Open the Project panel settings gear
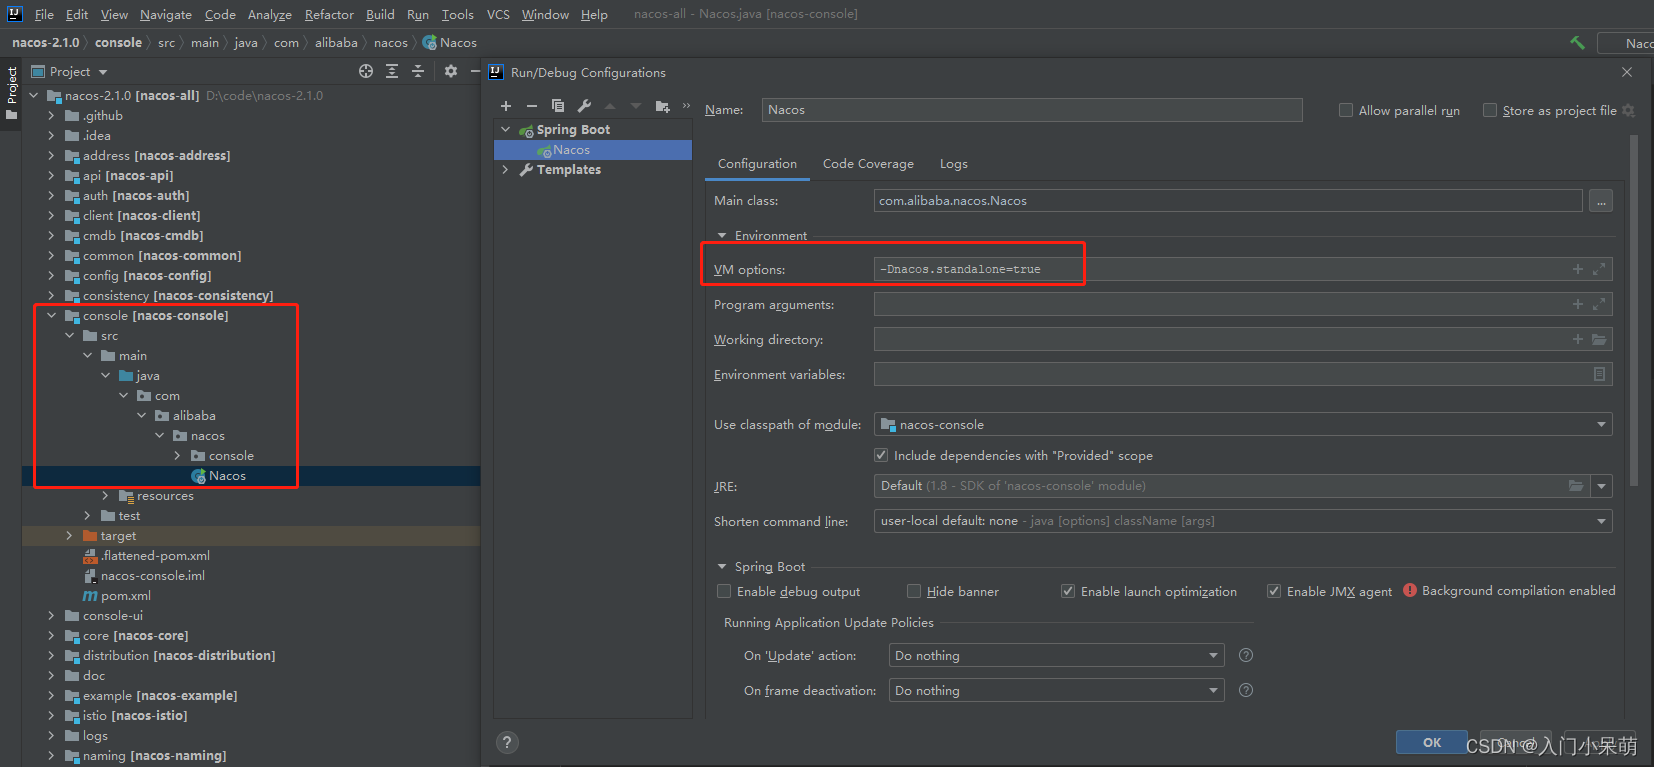Screen dimensions: 1654x767 451,71
